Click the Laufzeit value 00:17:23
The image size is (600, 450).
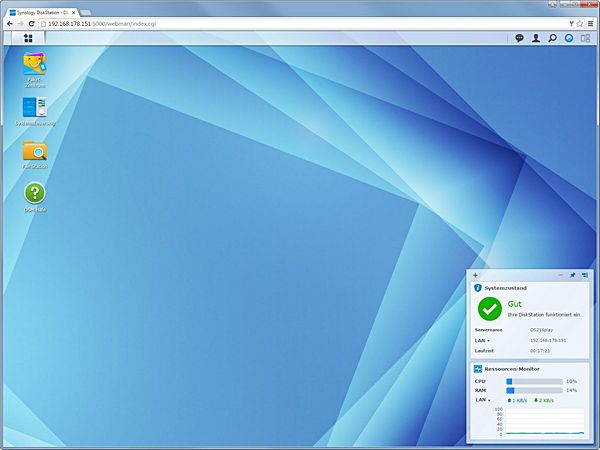(x=540, y=351)
